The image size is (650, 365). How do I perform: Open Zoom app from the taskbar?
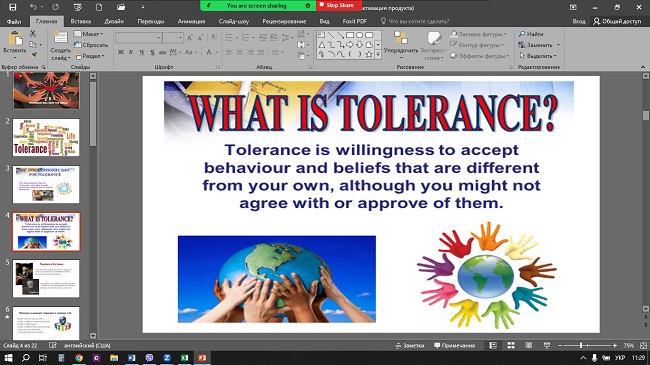click(167, 358)
